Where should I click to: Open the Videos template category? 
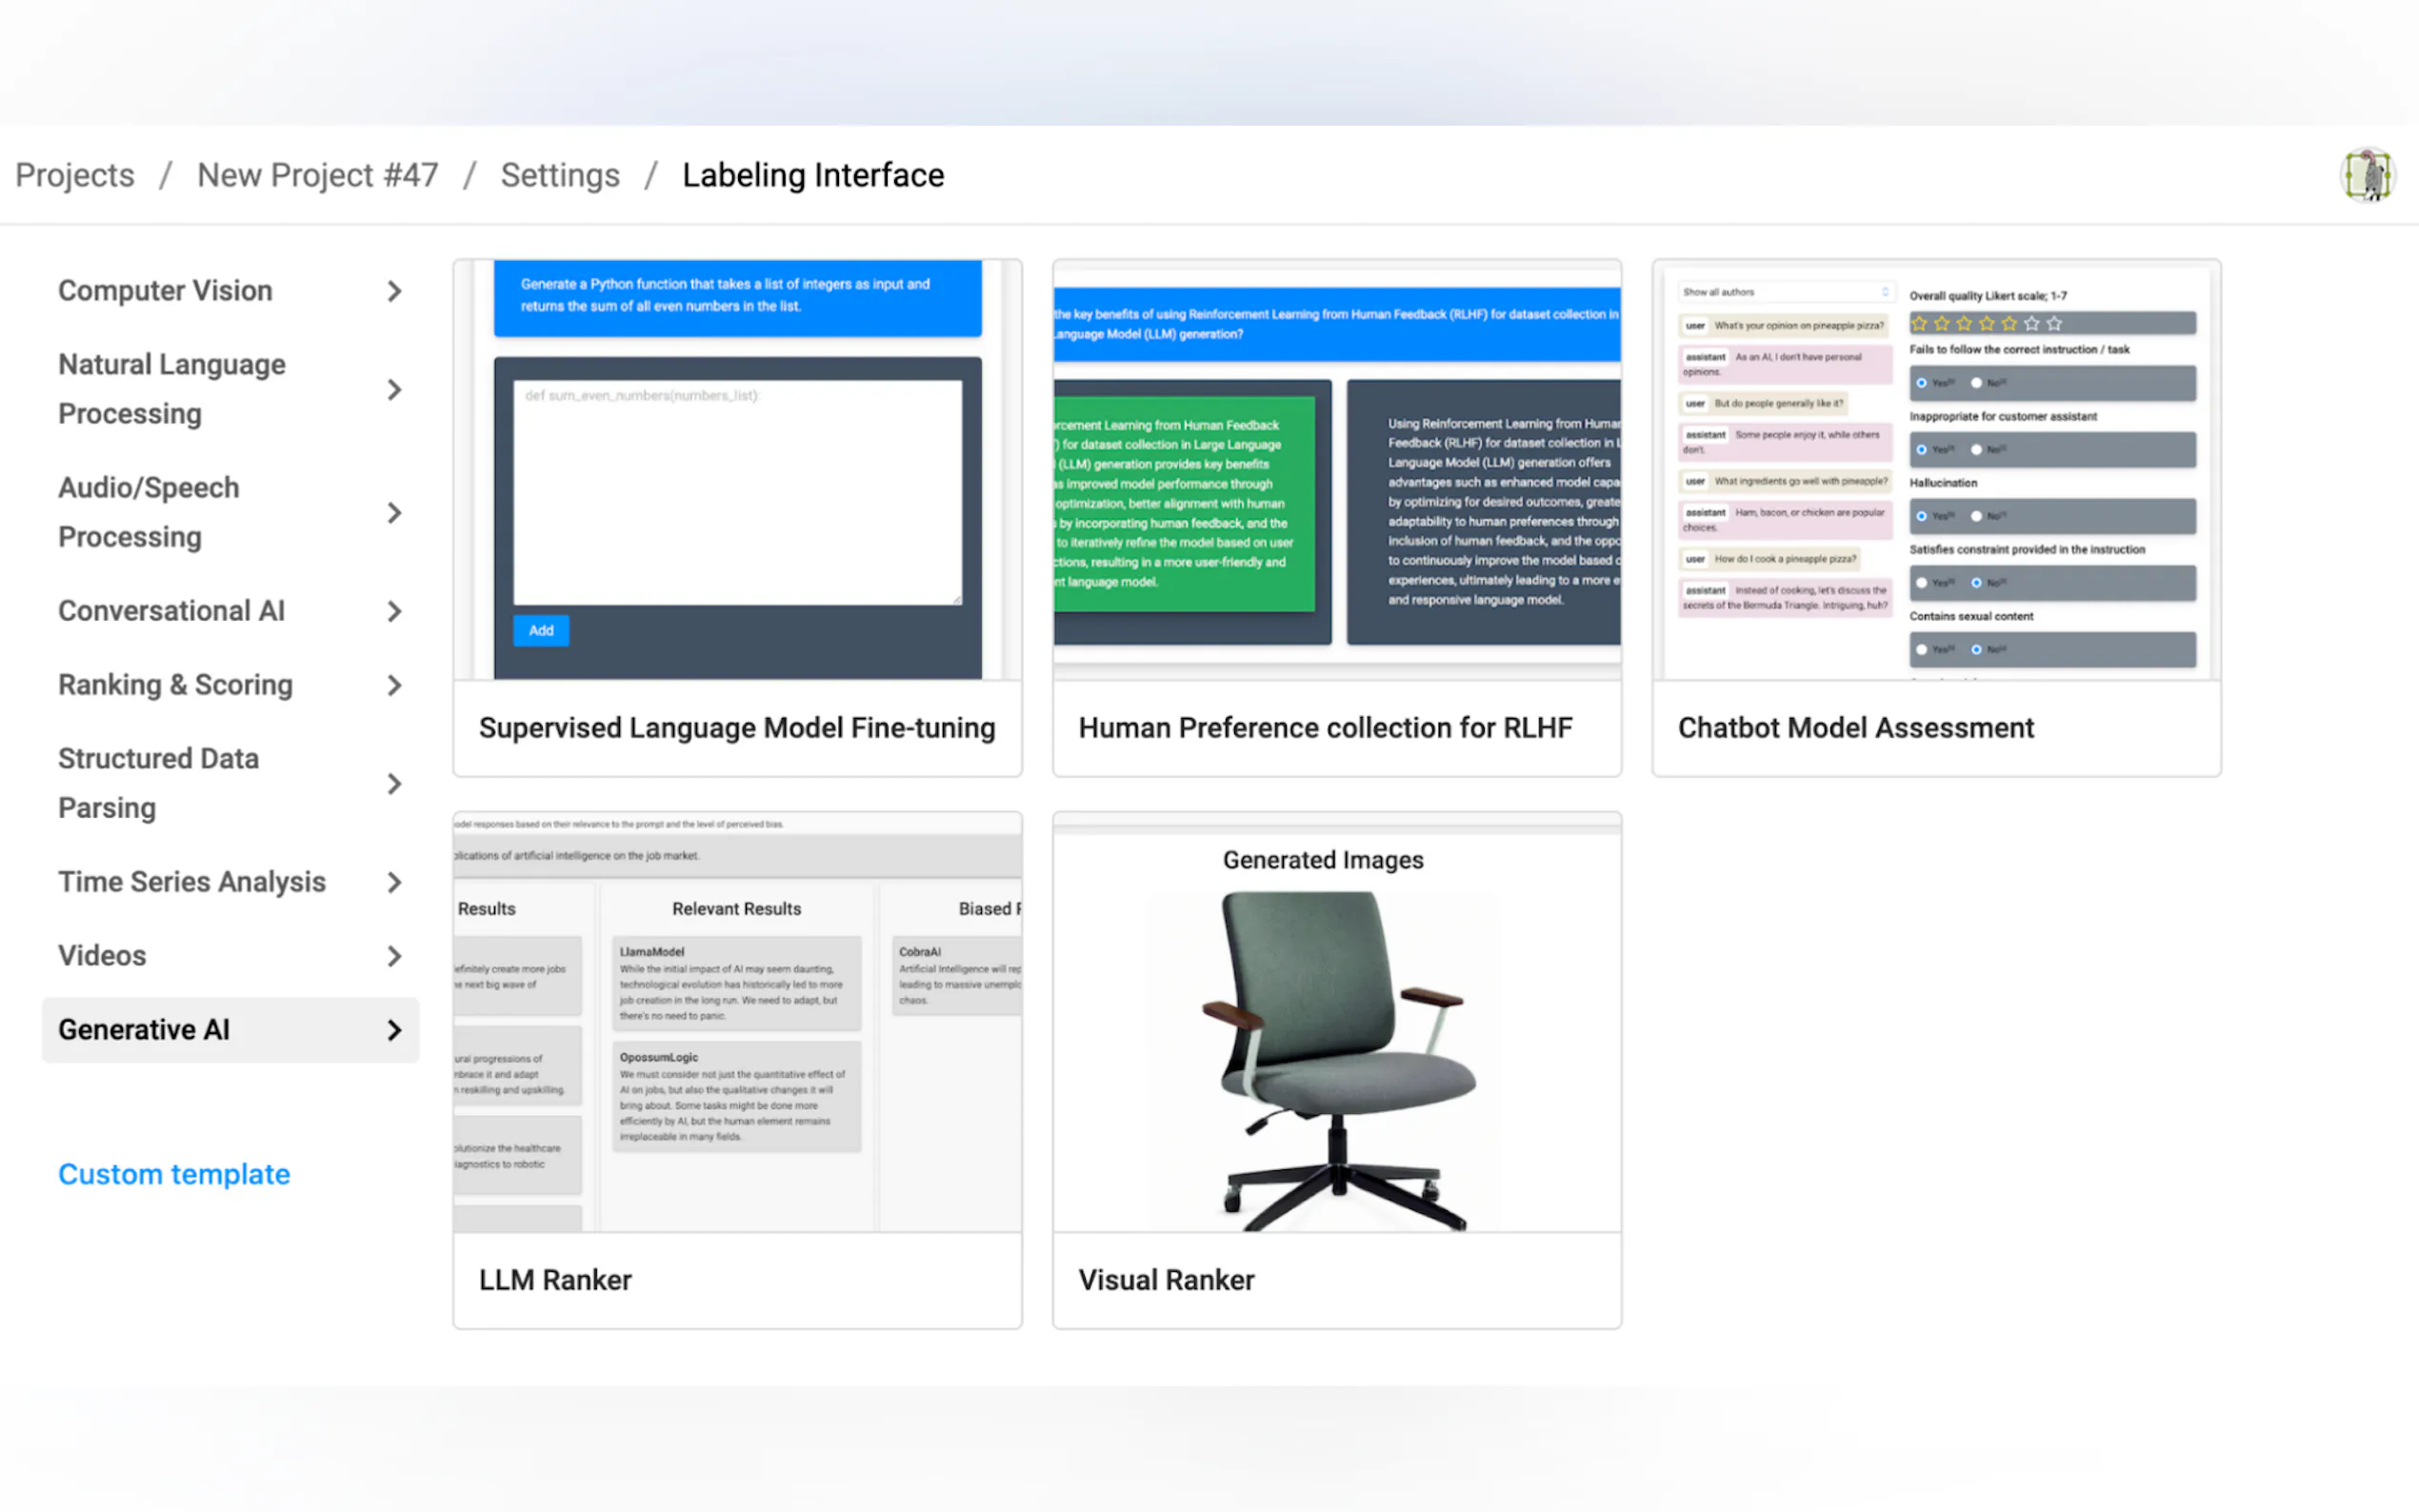click(x=102, y=956)
